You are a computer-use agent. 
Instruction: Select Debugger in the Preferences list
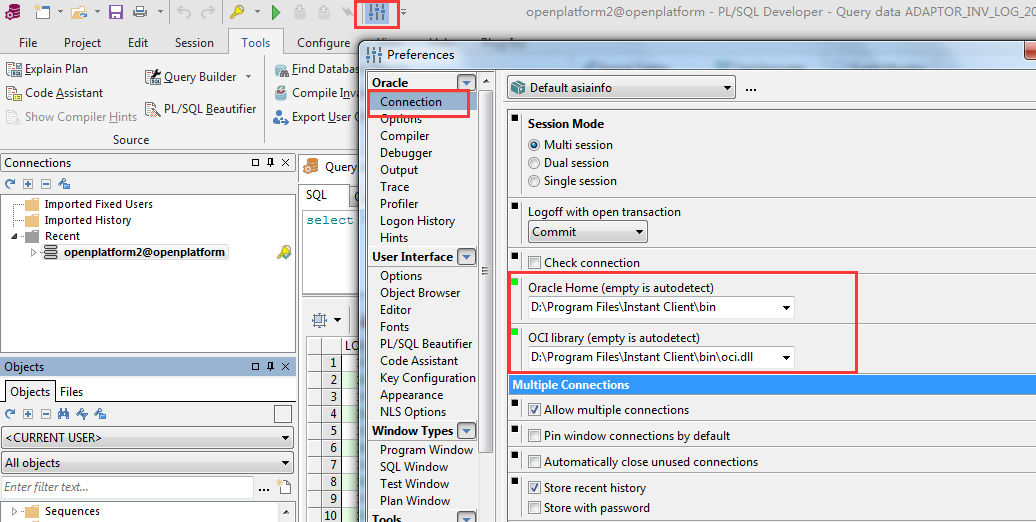[406, 153]
